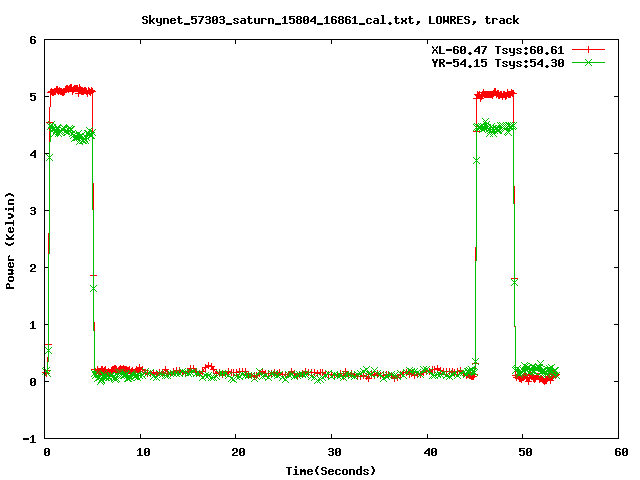Click the y-axis tick label 2
Screen dimensions: 640x480
(33, 268)
